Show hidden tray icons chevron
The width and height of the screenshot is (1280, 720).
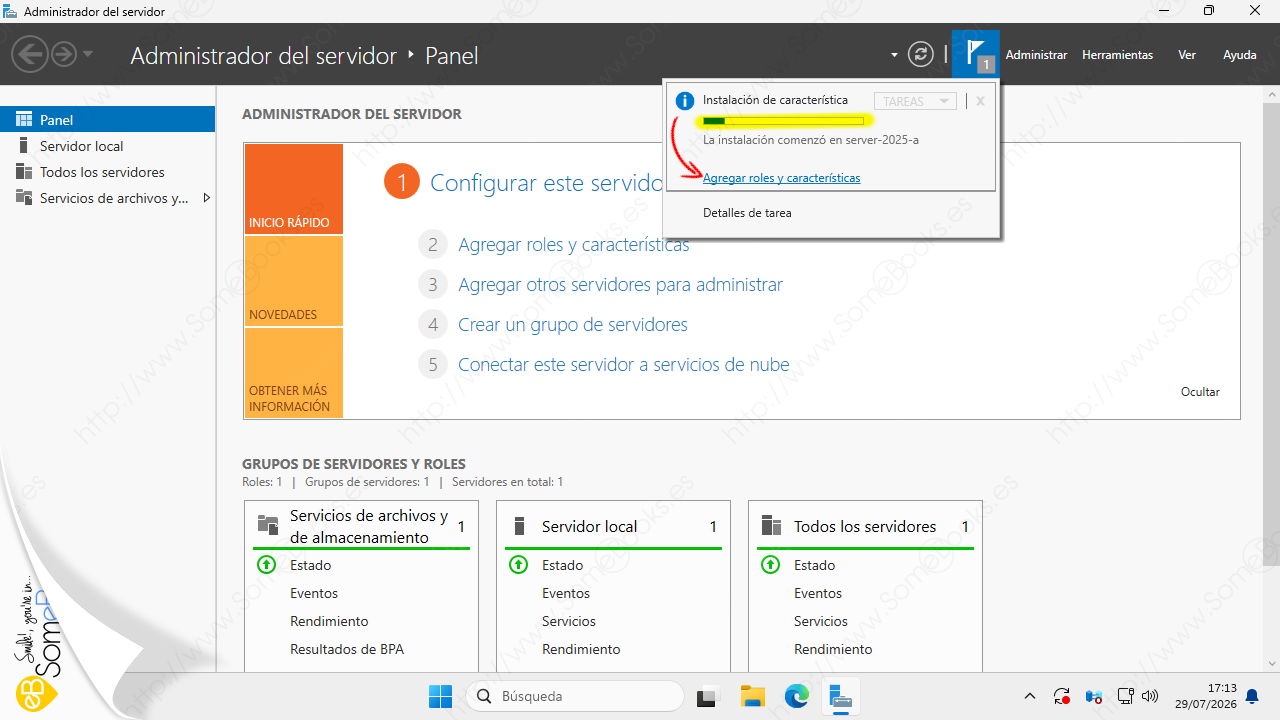[1030, 696]
